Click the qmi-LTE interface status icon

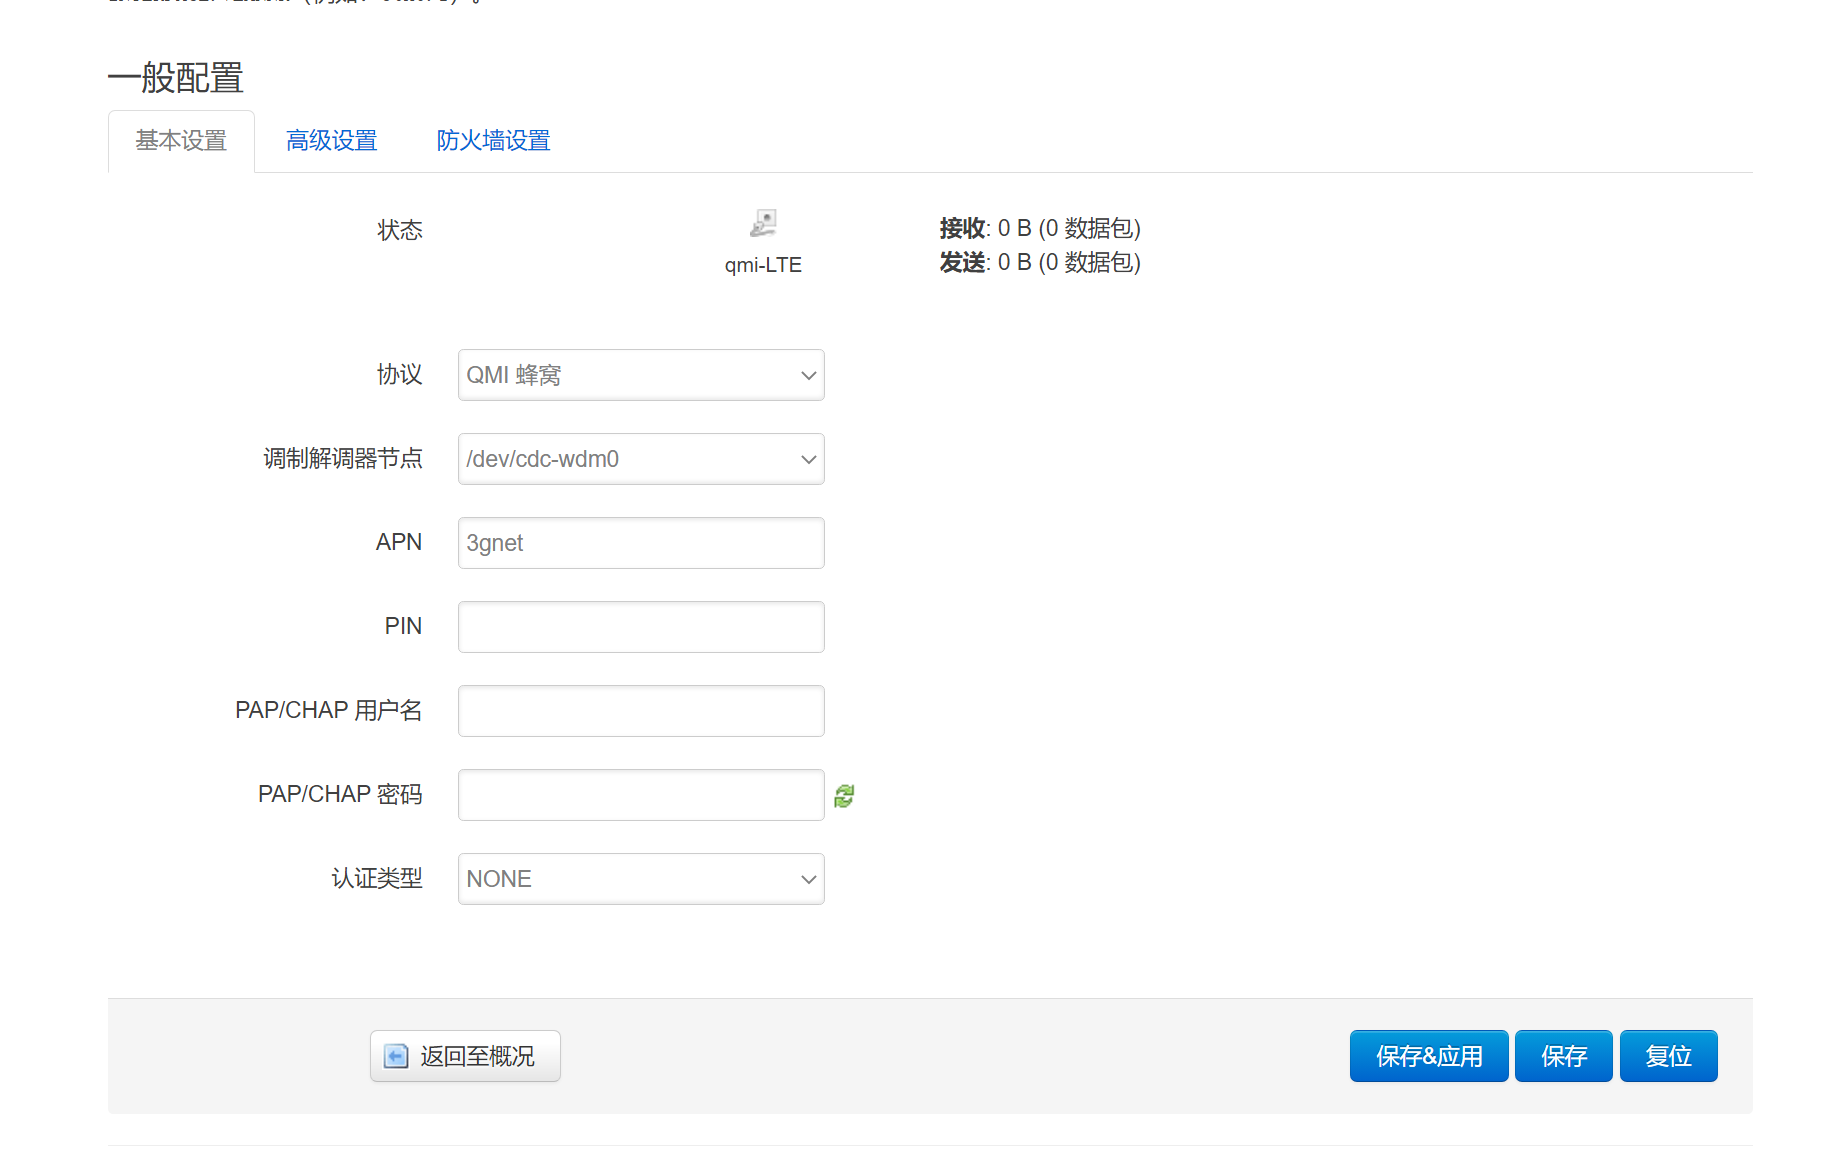point(763,223)
